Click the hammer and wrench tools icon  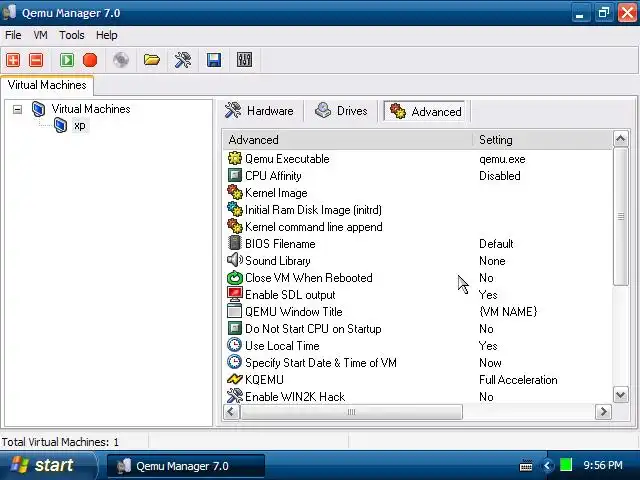(x=183, y=60)
